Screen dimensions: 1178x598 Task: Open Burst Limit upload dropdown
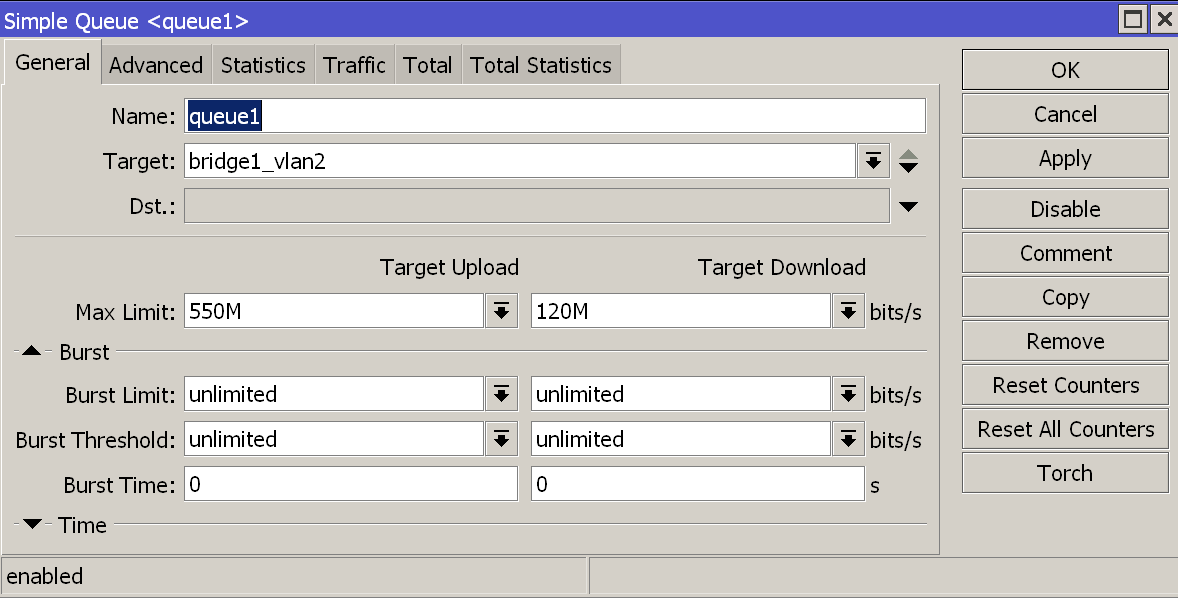pos(501,394)
